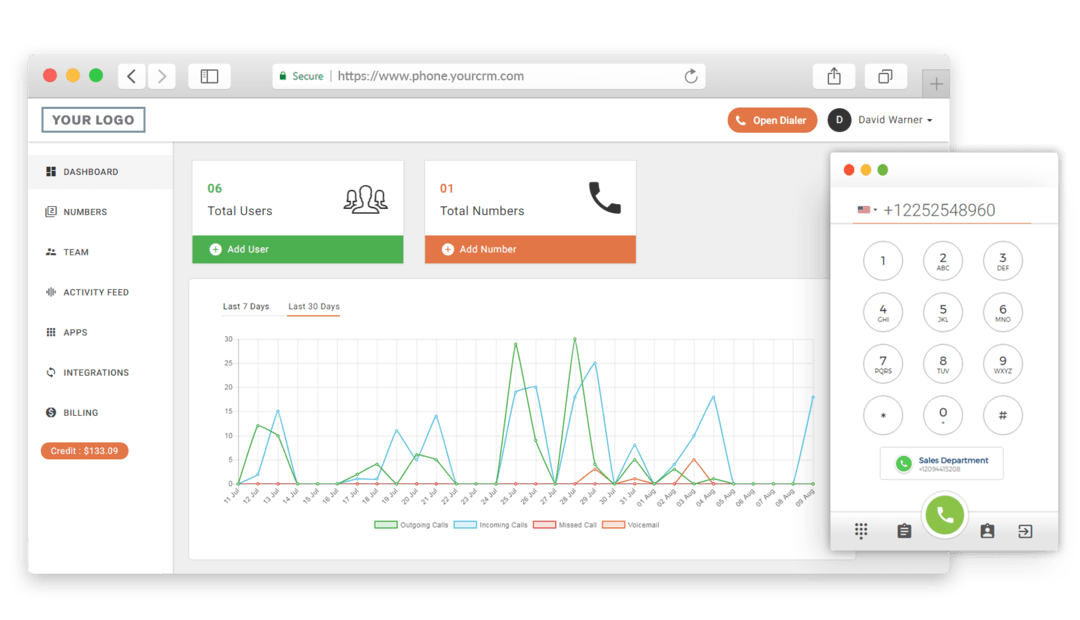Open the country flag selector in the dialer
This screenshot has height=620, width=1080.
[x=866, y=210]
